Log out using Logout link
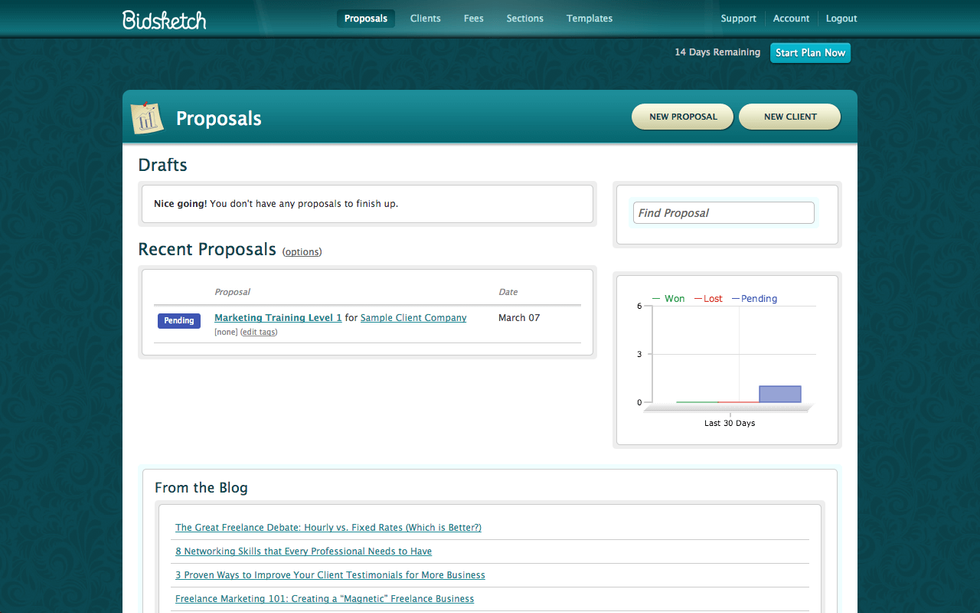 841,18
